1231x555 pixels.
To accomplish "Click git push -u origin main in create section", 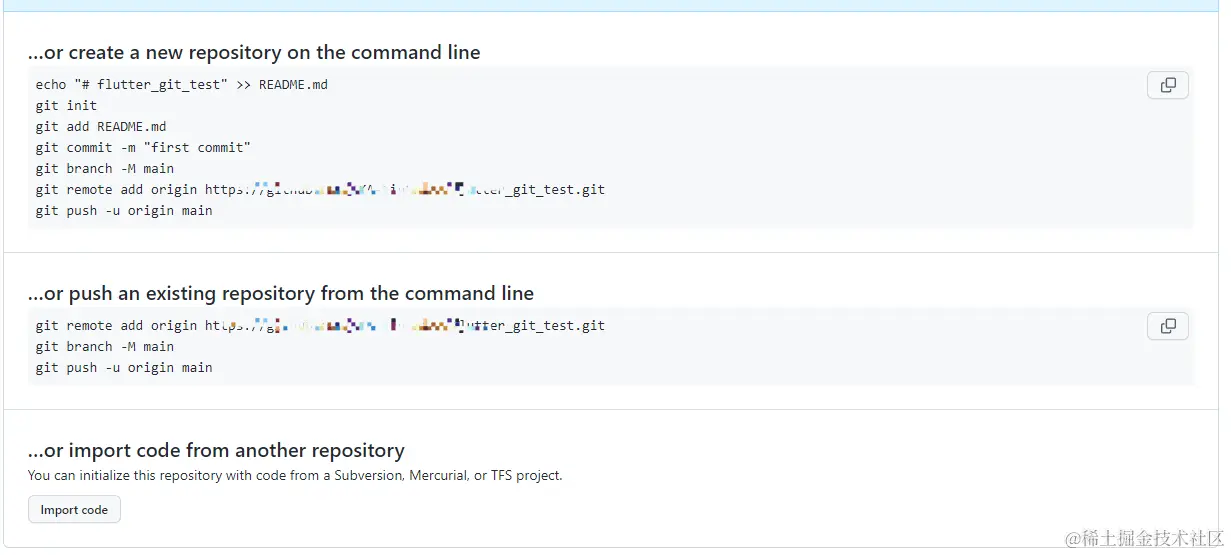I will coord(124,211).
